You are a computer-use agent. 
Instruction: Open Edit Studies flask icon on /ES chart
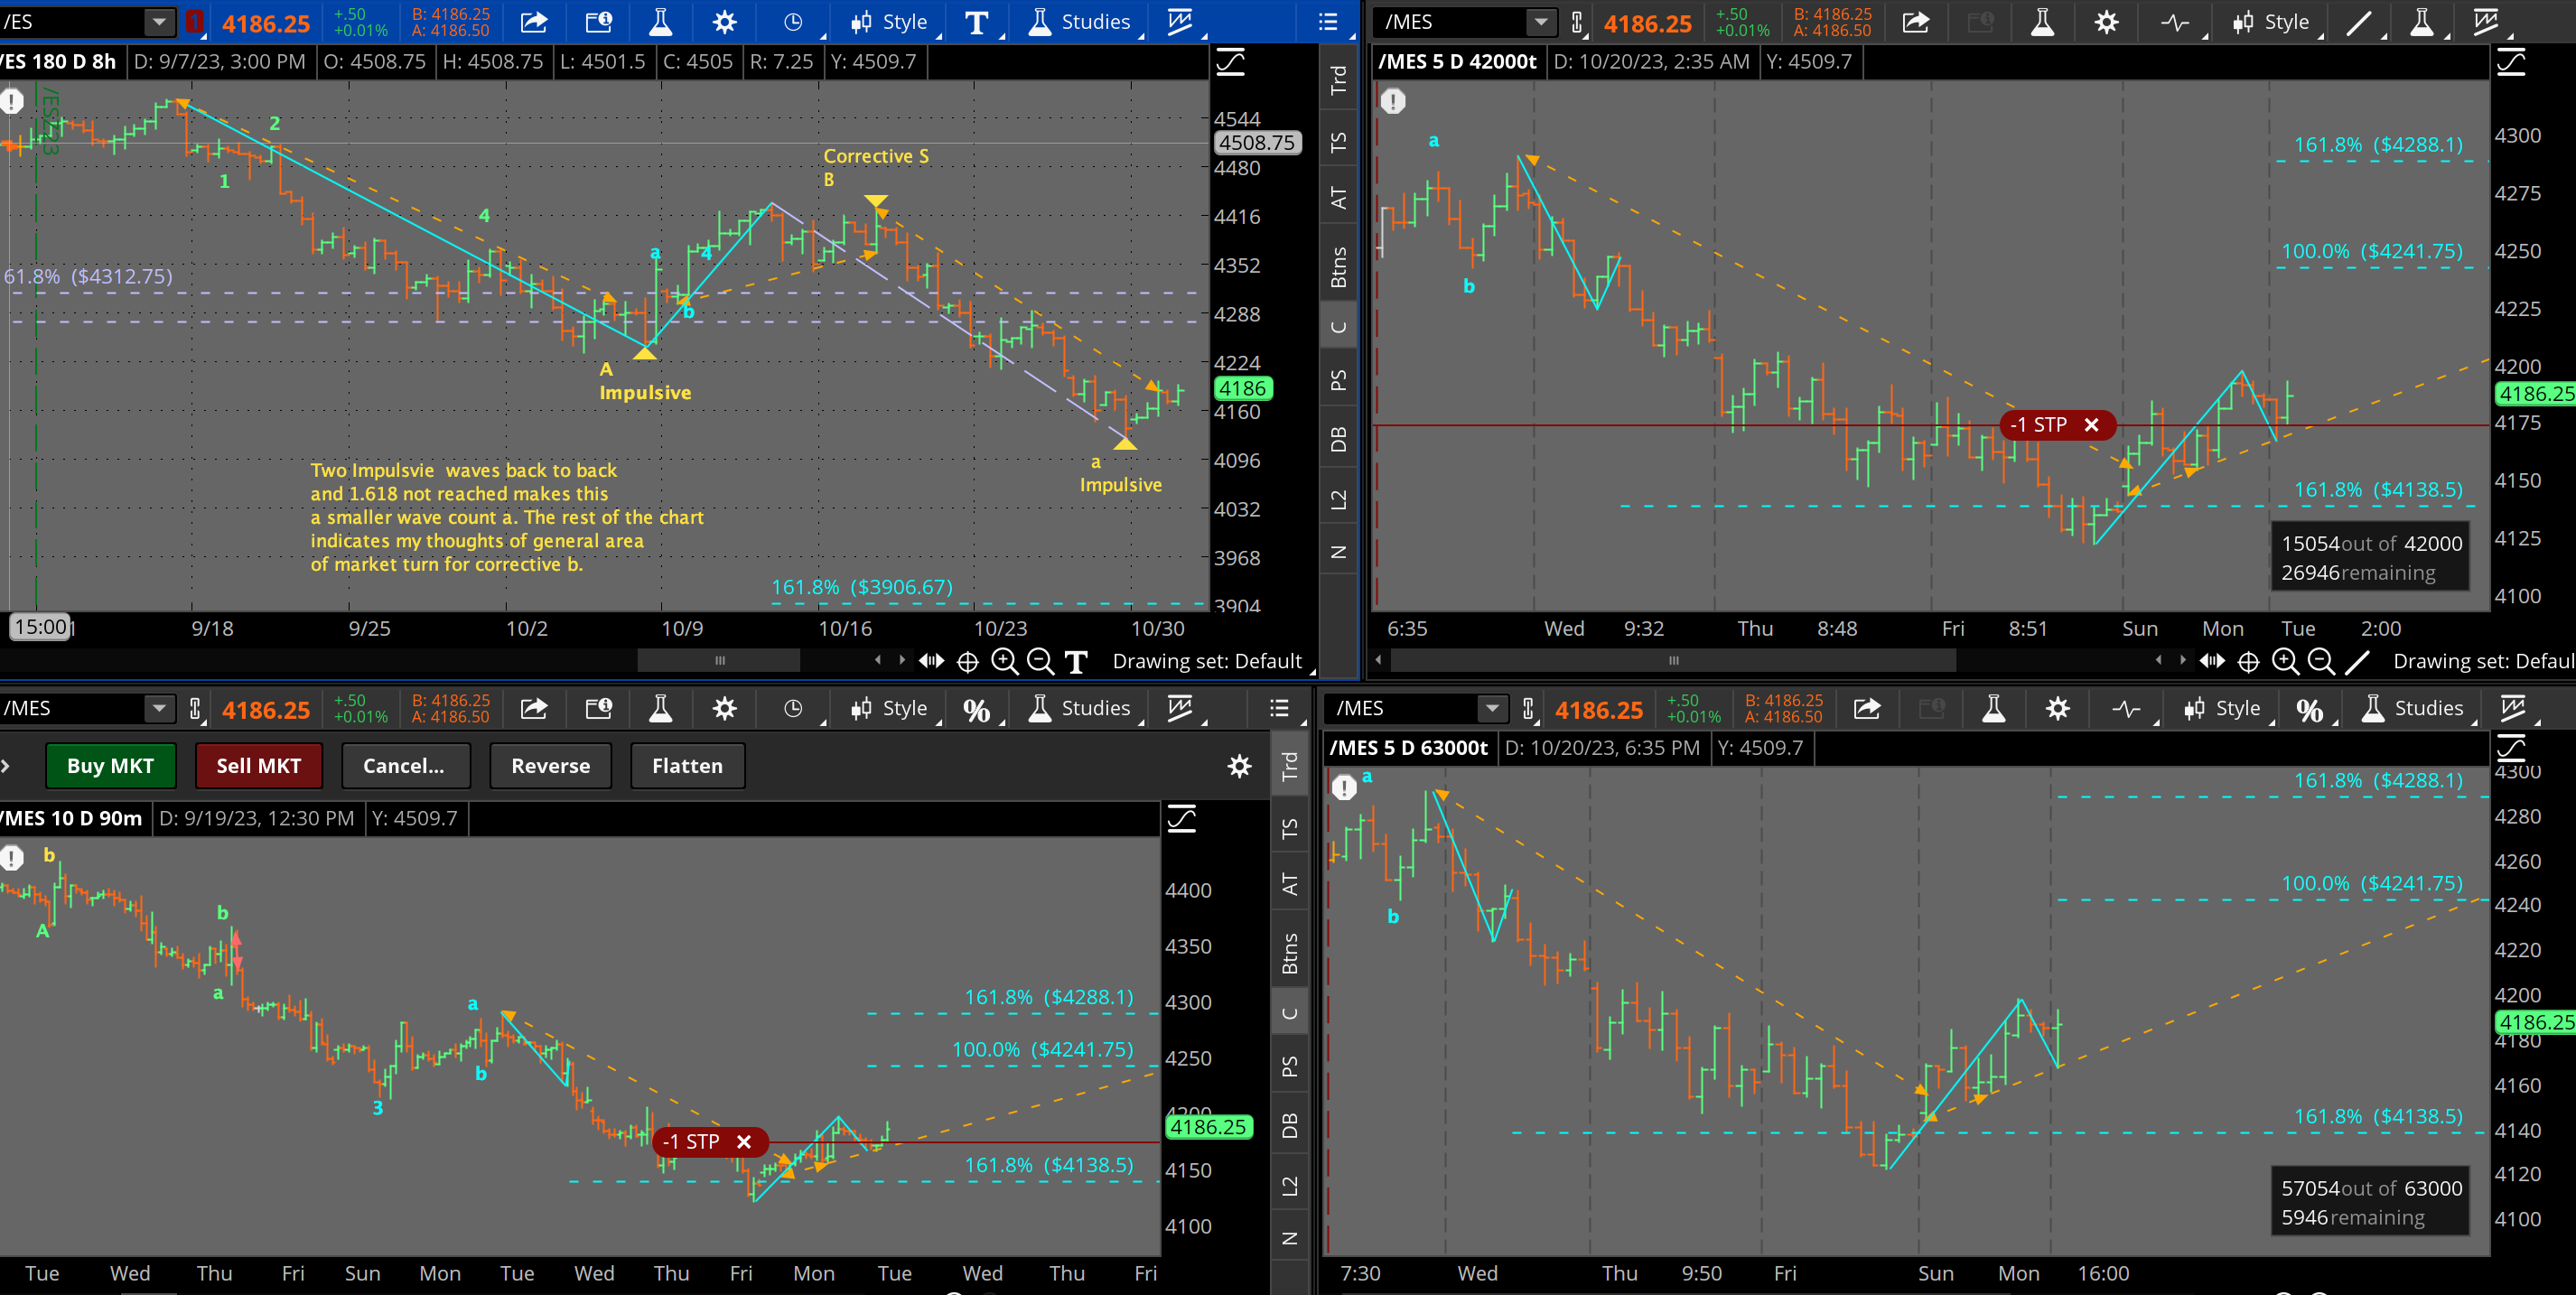661,22
